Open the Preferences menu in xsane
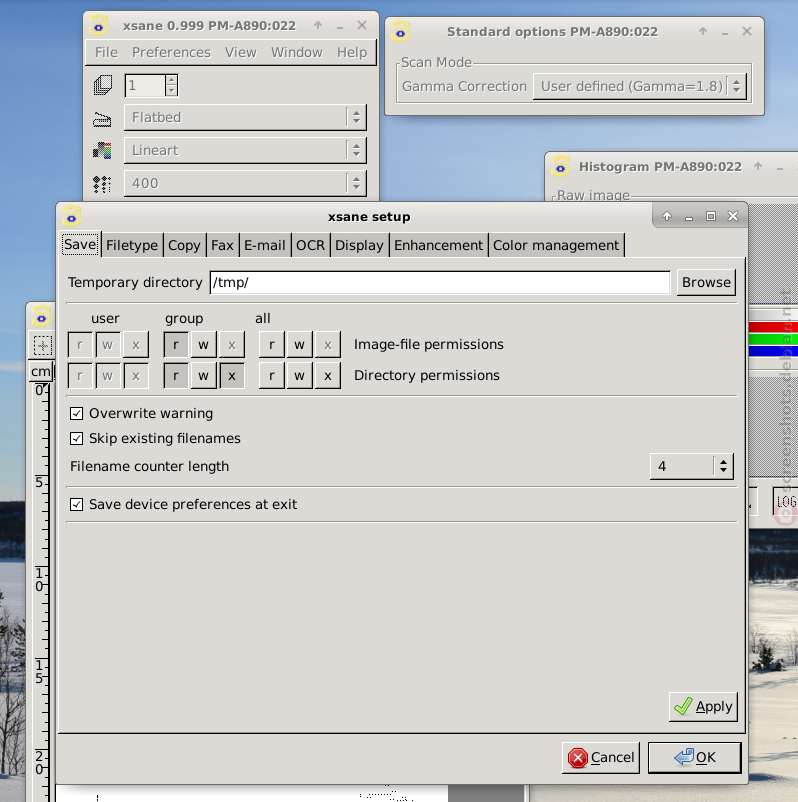Screen dimensions: 798x802 coord(171,52)
